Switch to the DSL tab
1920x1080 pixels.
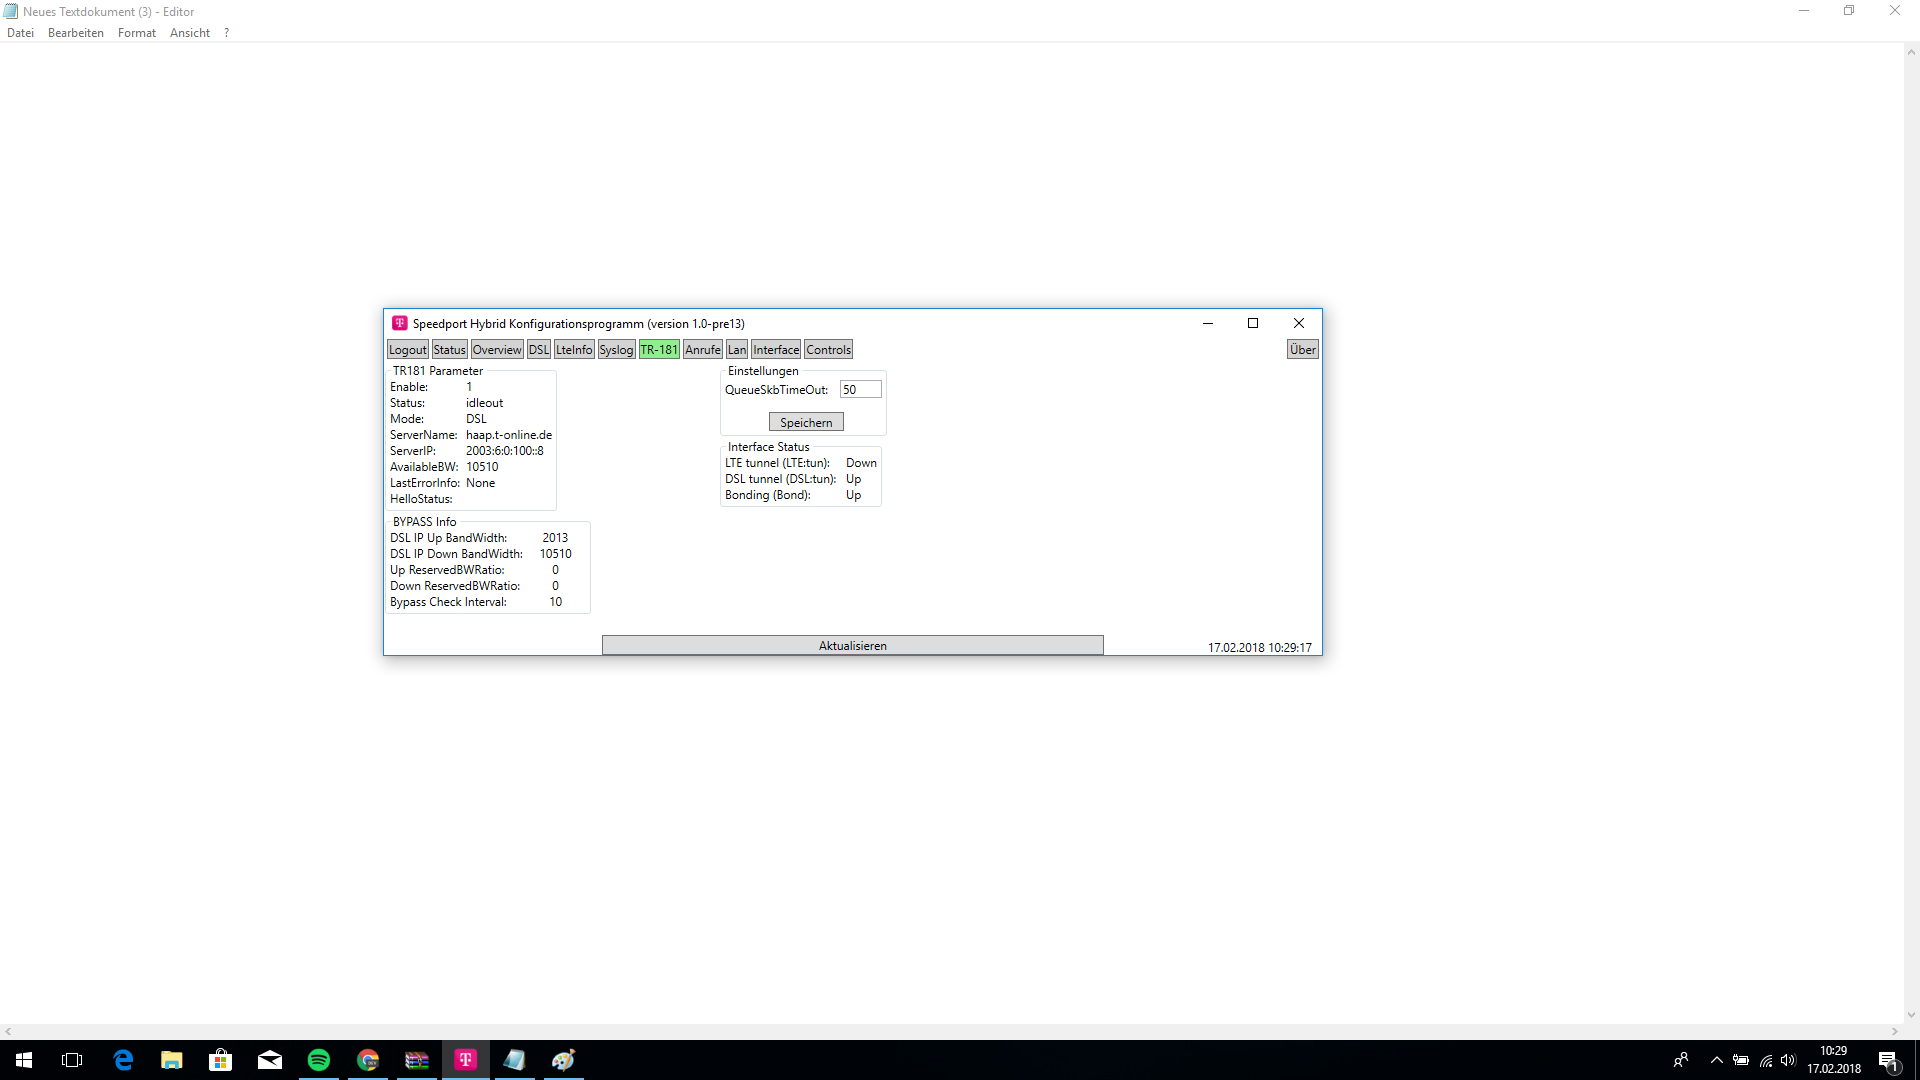(x=539, y=349)
